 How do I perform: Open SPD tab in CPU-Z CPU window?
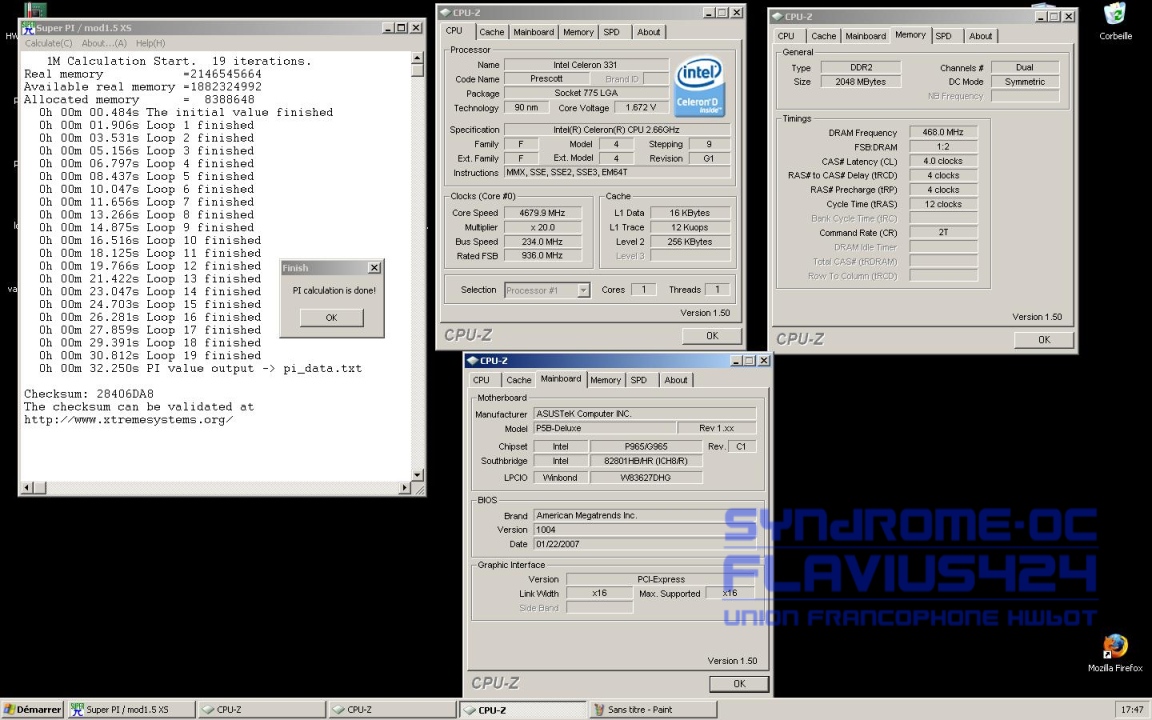611,32
